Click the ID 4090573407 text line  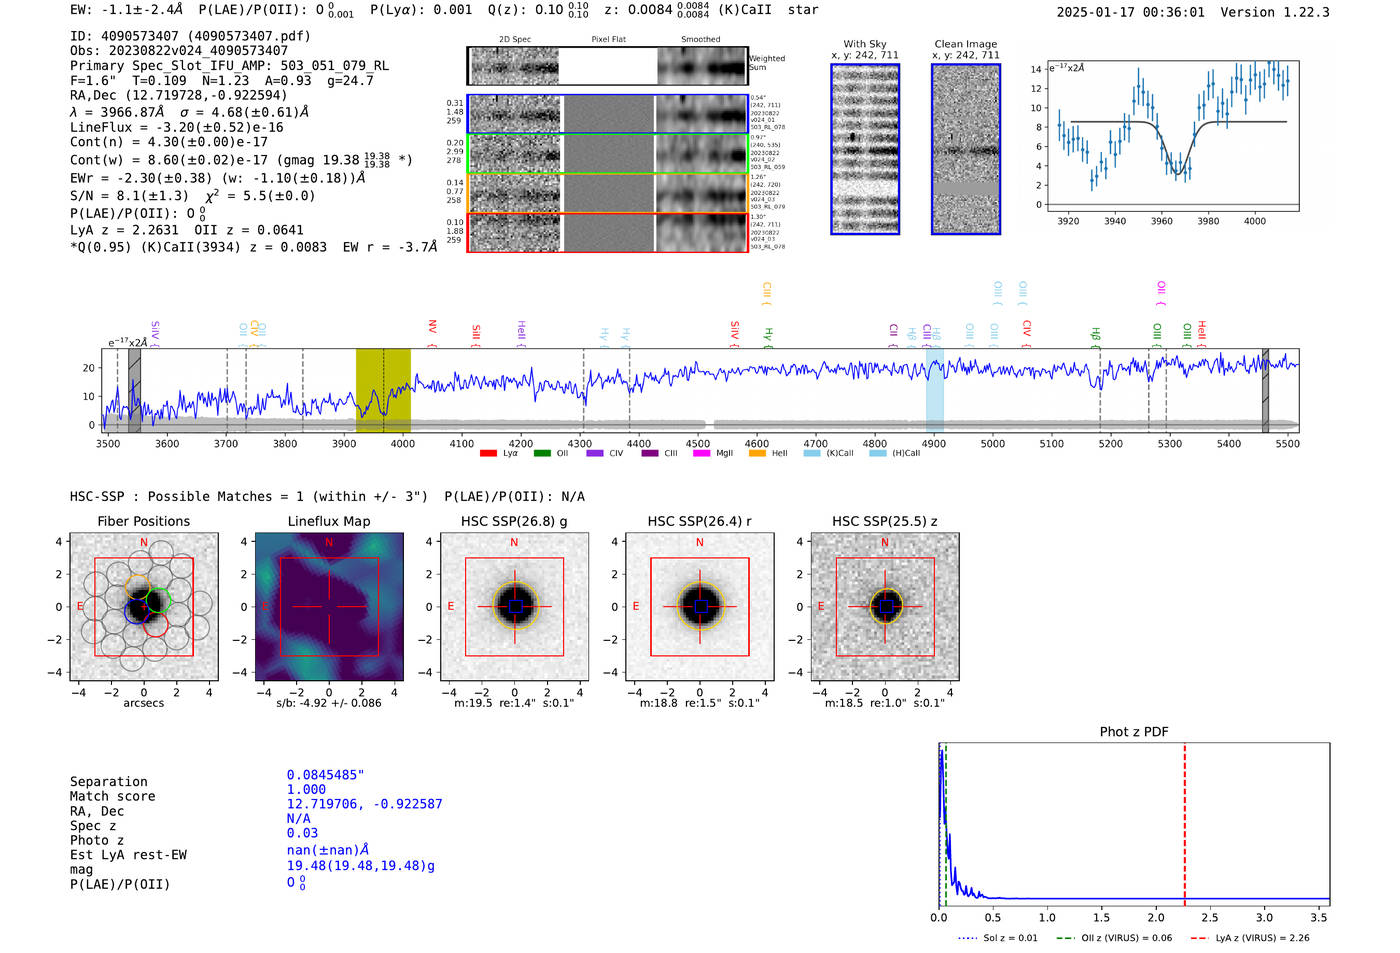coord(190,36)
